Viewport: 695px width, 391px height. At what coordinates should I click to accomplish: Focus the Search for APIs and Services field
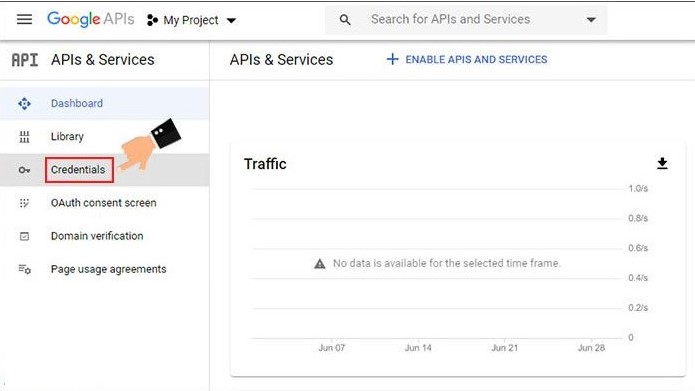(x=466, y=20)
